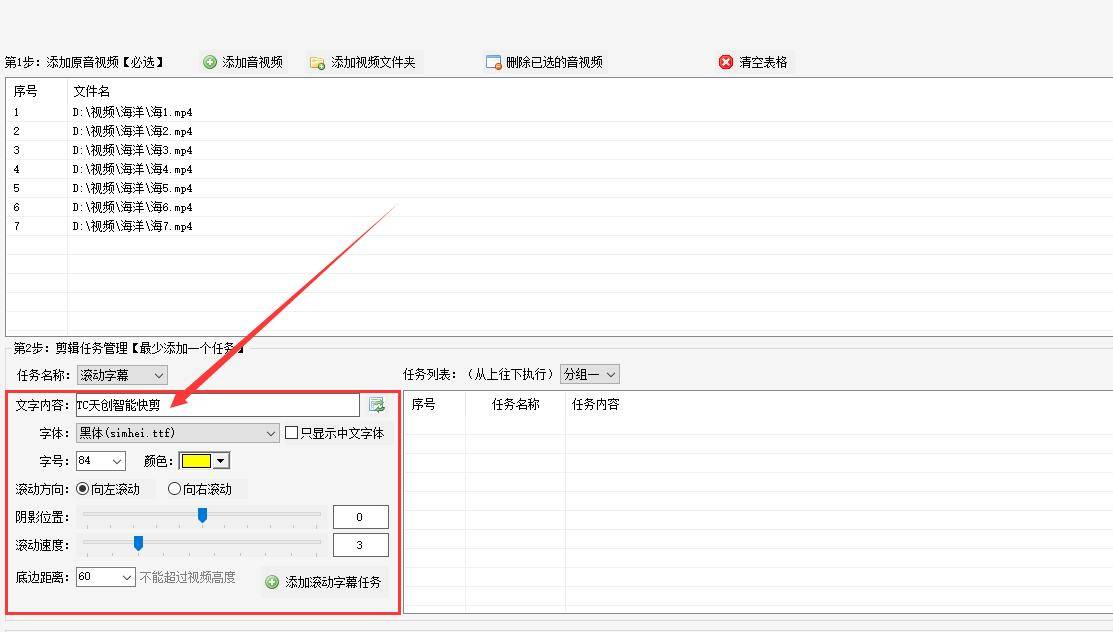This screenshot has width=1113, height=632.
Task: Click the 文件名 column header
Action: click(92, 92)
